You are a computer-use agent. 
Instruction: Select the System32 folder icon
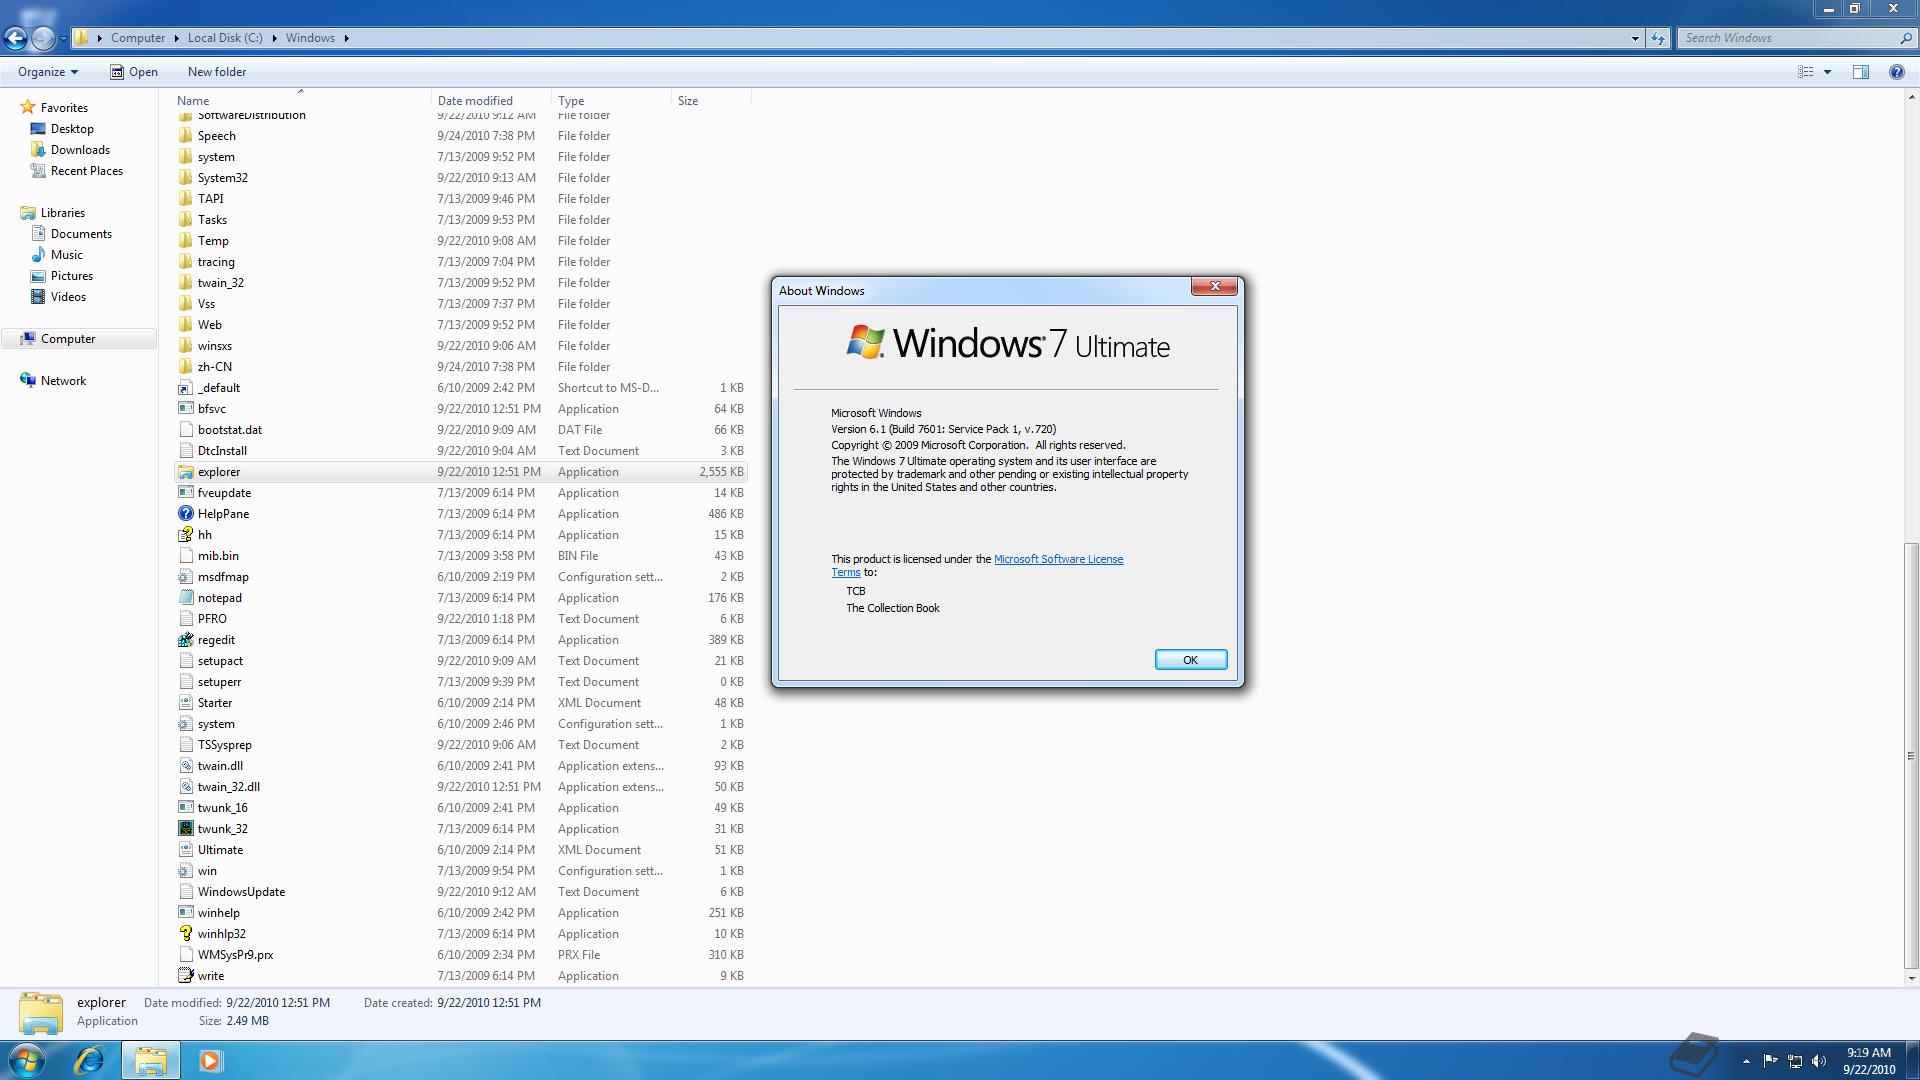coord(186,178)
